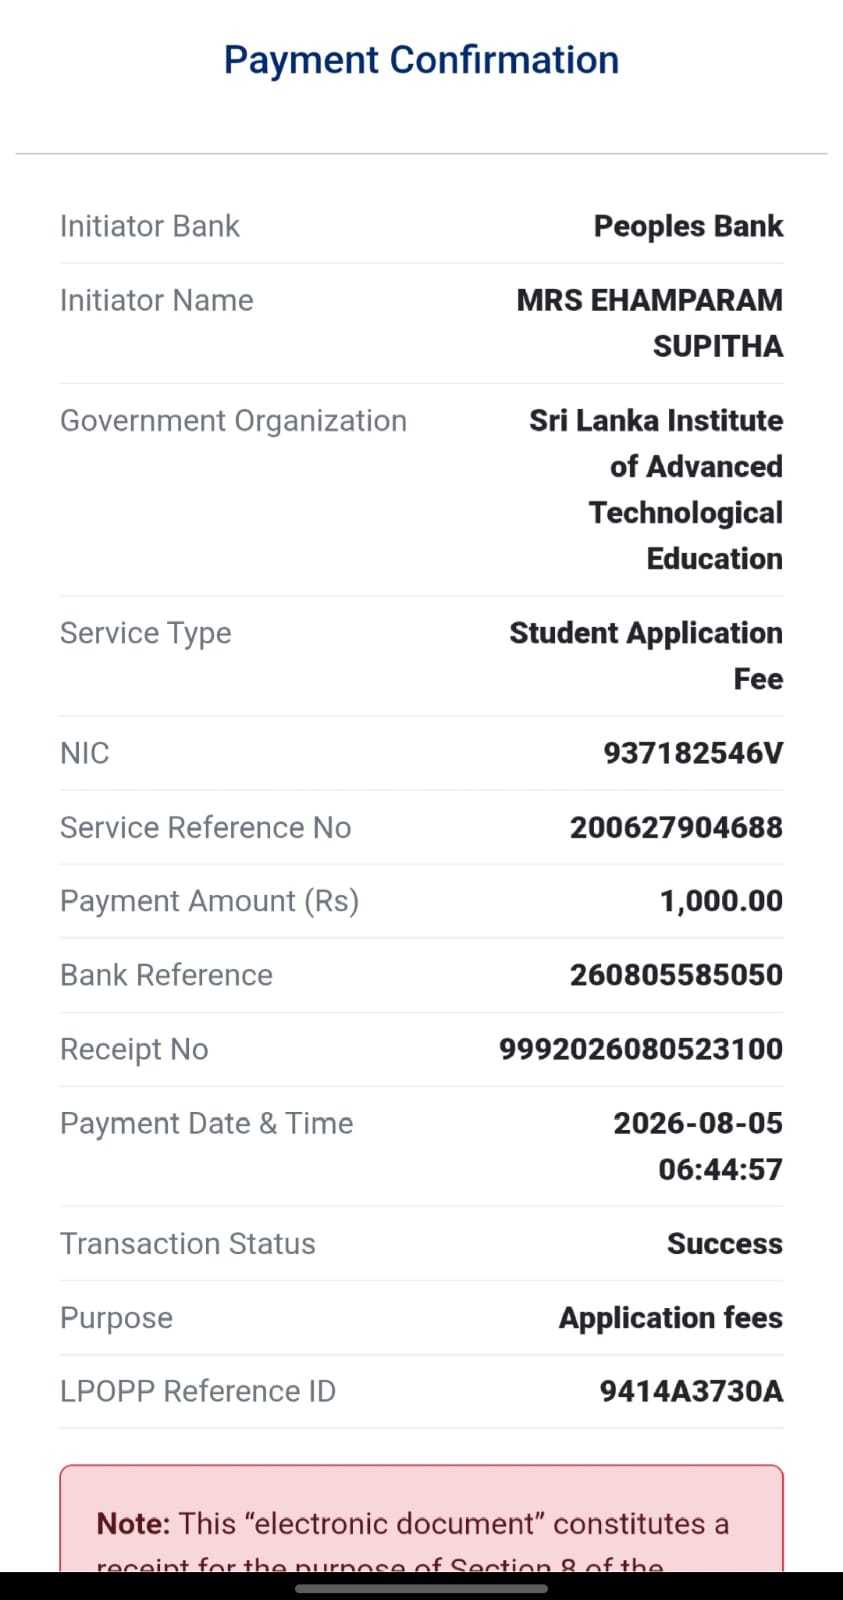
Task: Select Receipt No 9992026080523100
Action: coord(641,1049)
